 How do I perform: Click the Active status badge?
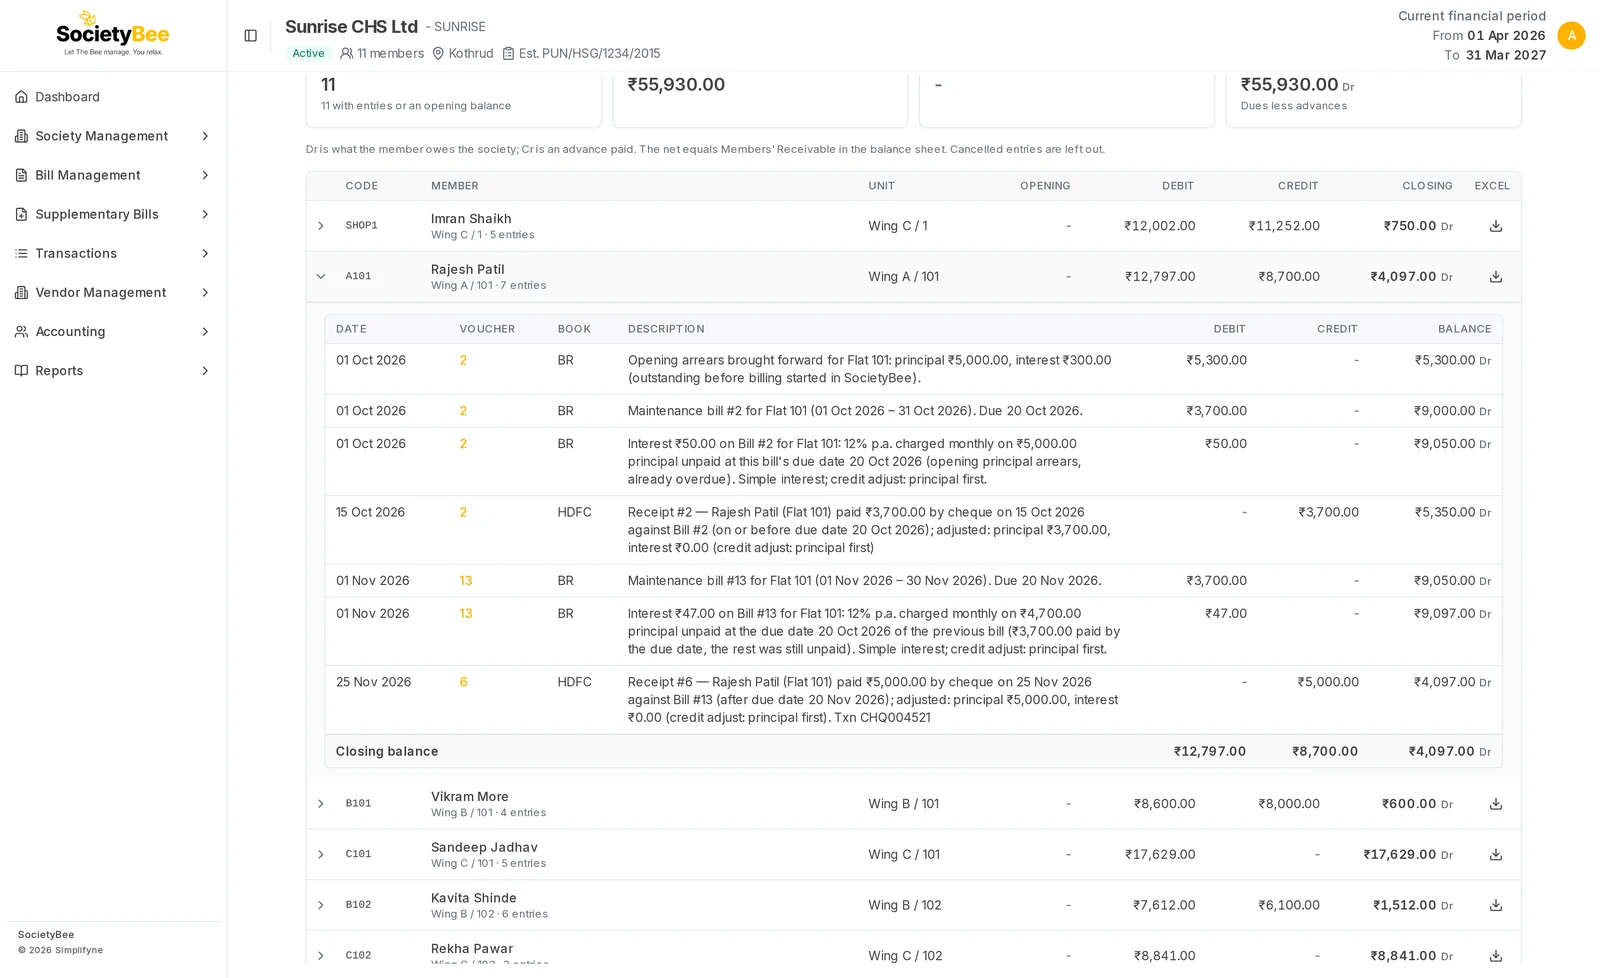click(308, 53)
